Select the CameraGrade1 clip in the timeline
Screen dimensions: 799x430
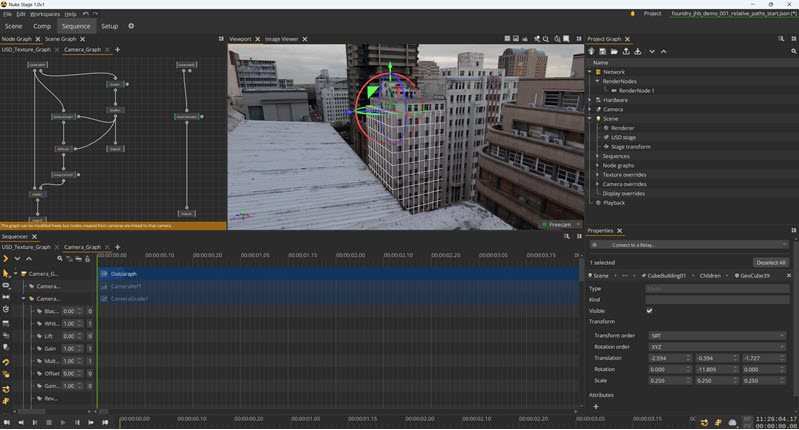pyautogui.click(x=130, y=299)
